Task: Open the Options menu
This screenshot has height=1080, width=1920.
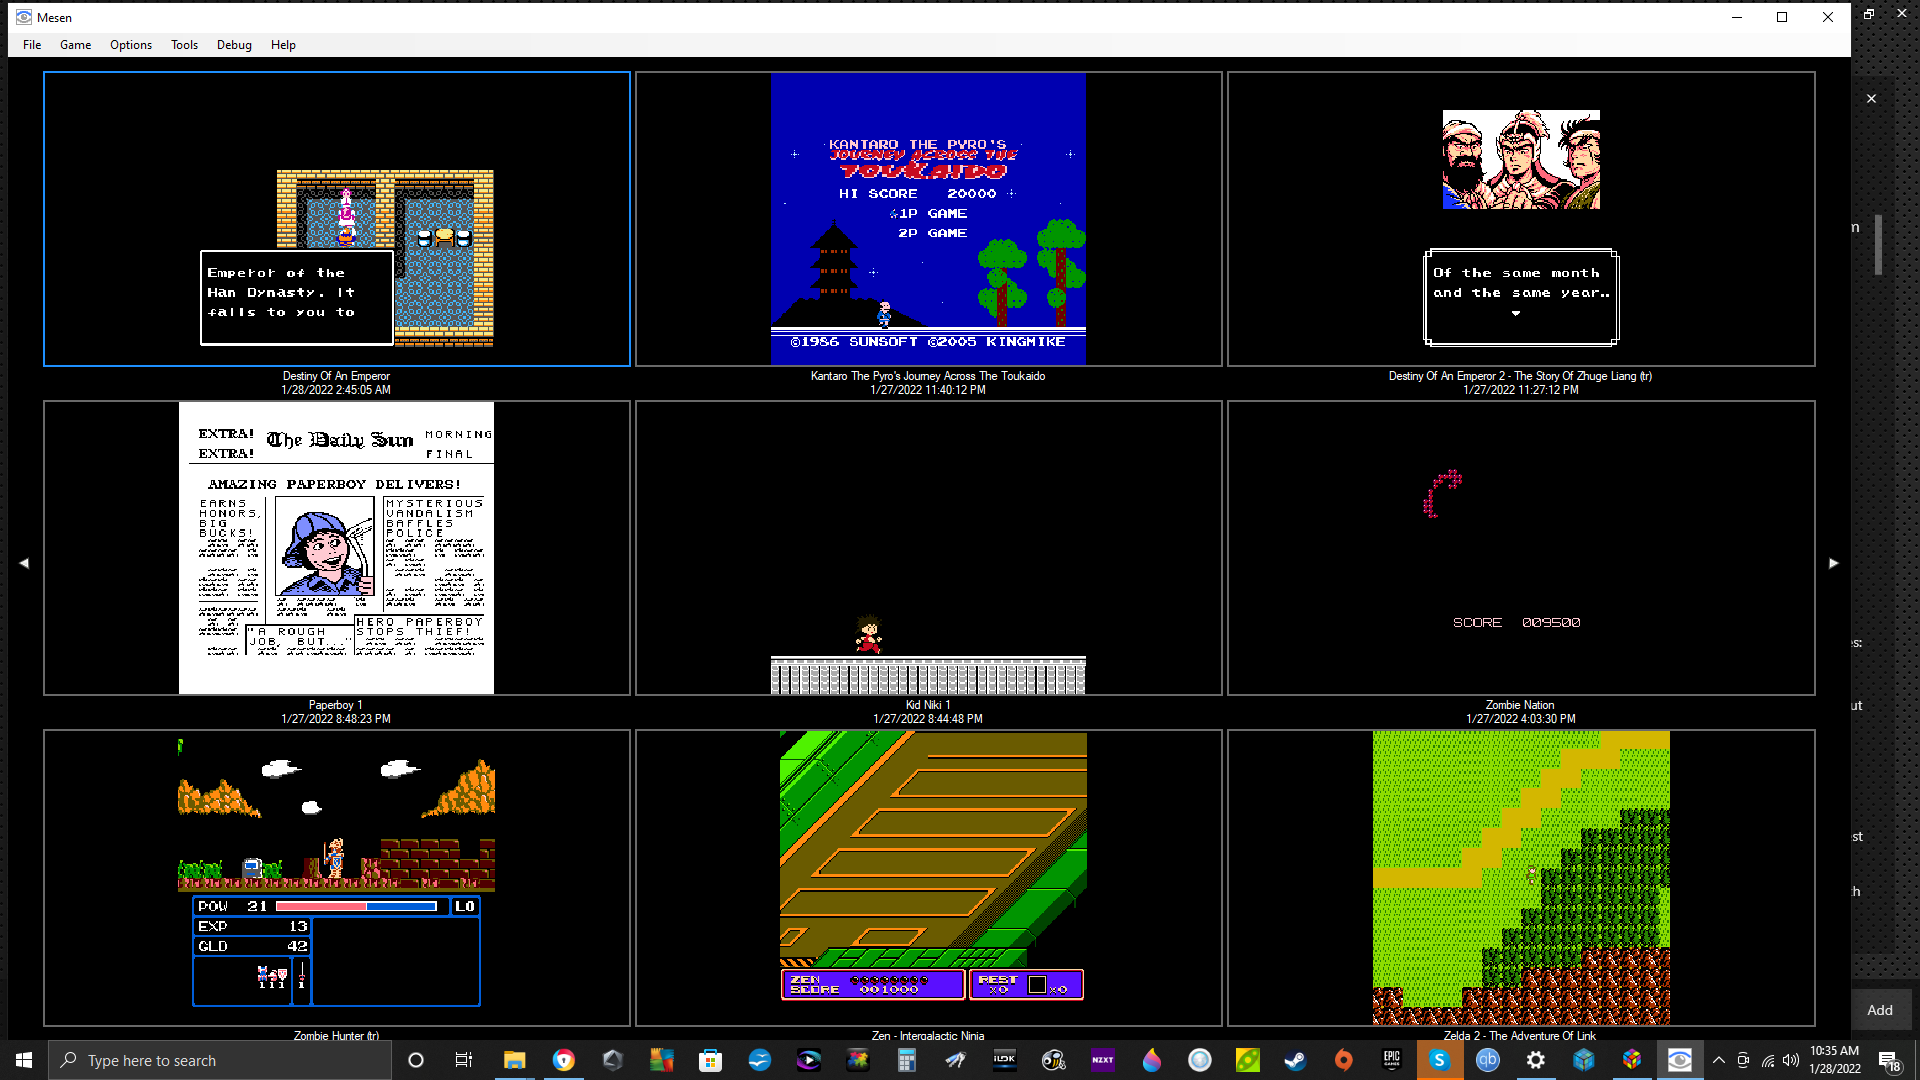Action: tap(131, 45)
